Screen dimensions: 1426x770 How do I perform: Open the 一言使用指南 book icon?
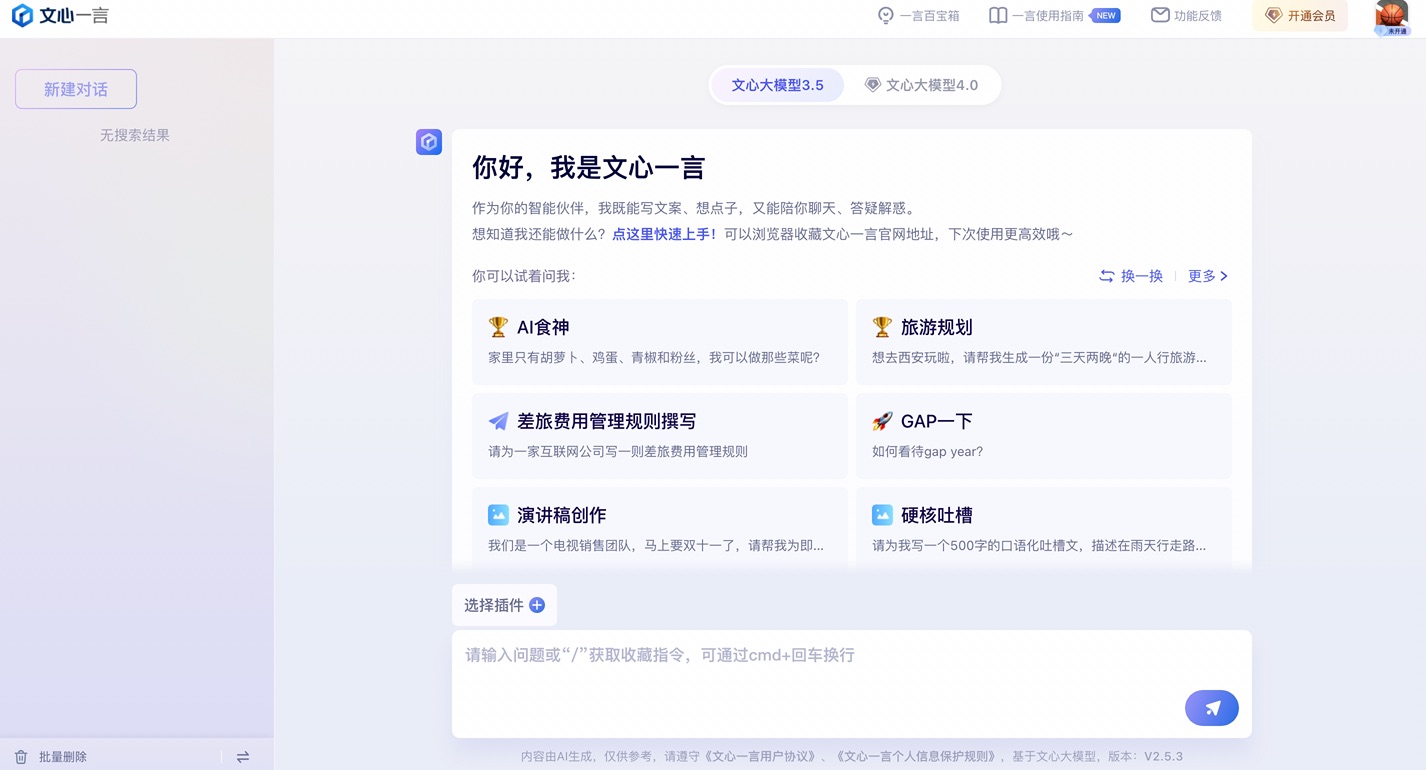pyautogui.click(x=998, y=15)
